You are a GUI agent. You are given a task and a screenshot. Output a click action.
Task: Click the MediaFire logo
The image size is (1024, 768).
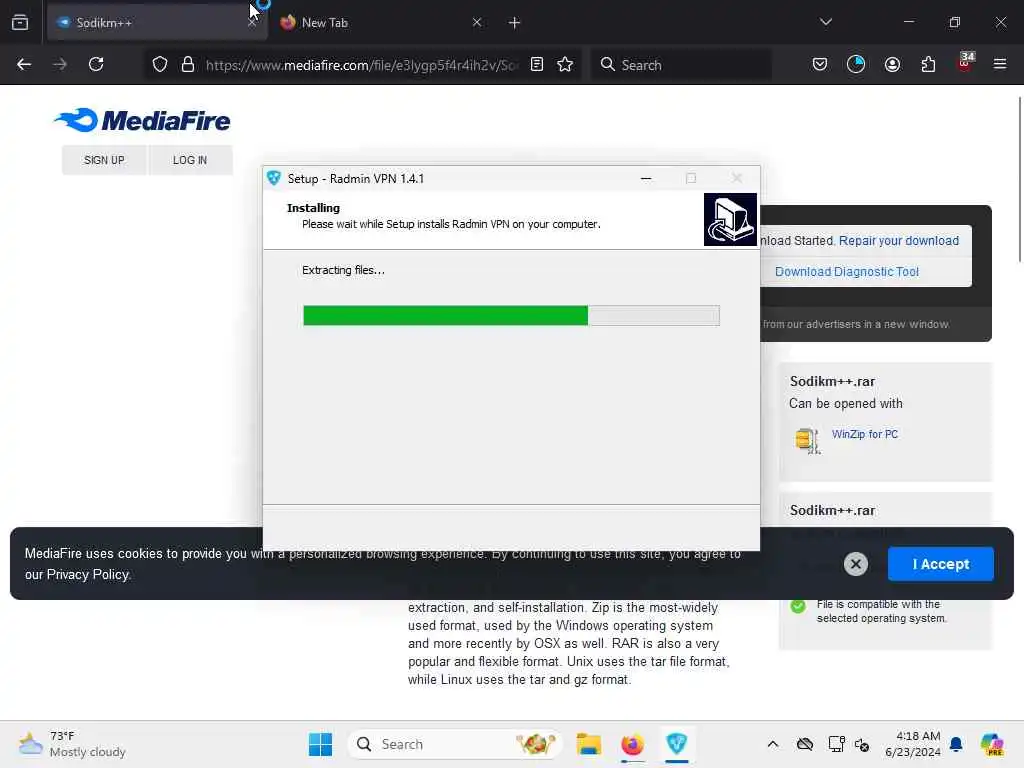pos(142,120)
